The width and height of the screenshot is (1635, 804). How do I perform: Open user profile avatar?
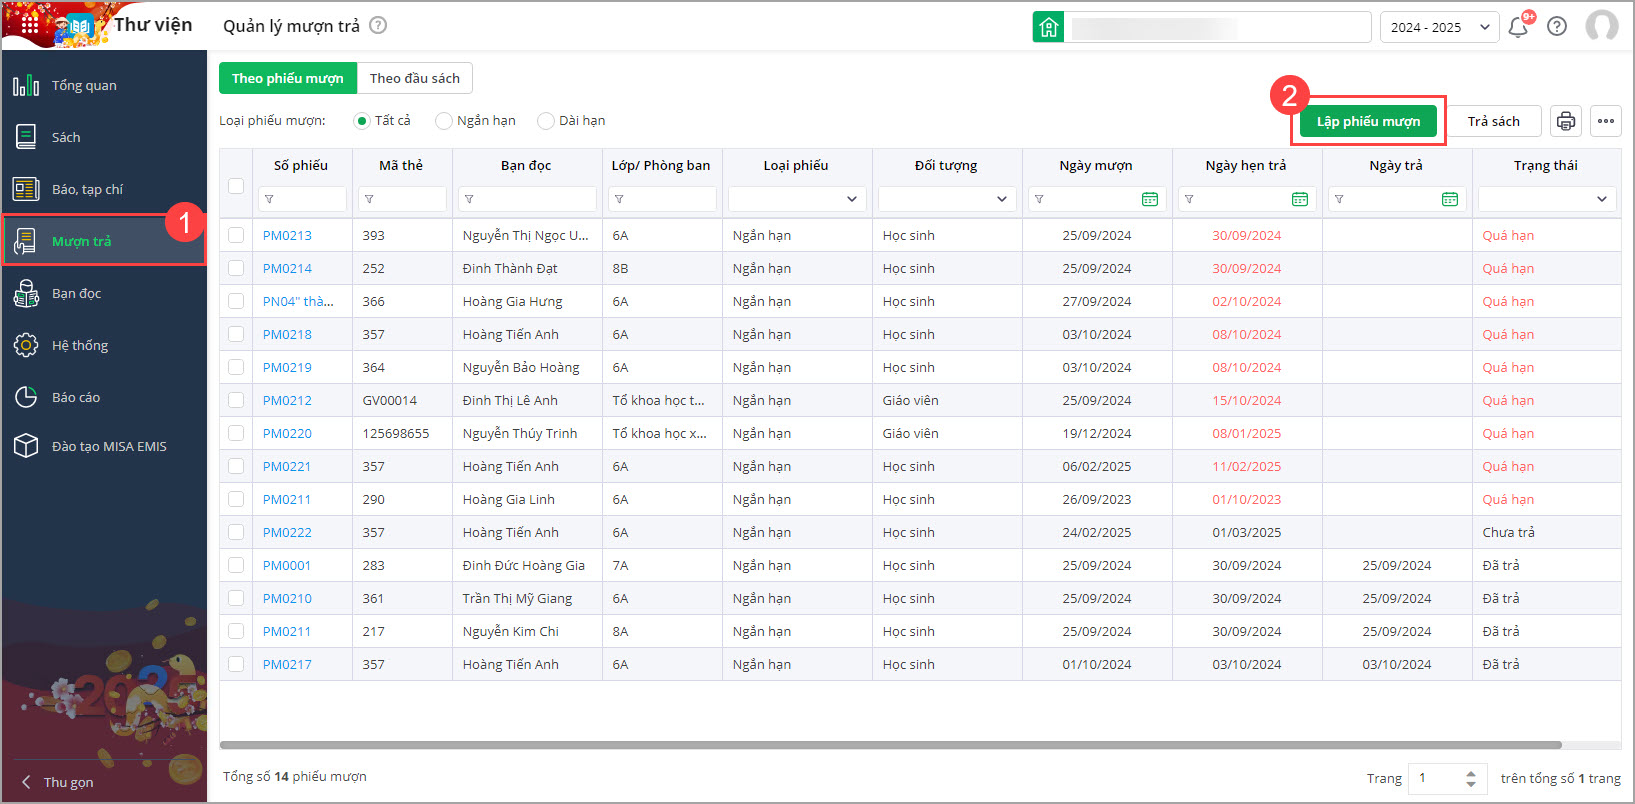(1601, 26)
